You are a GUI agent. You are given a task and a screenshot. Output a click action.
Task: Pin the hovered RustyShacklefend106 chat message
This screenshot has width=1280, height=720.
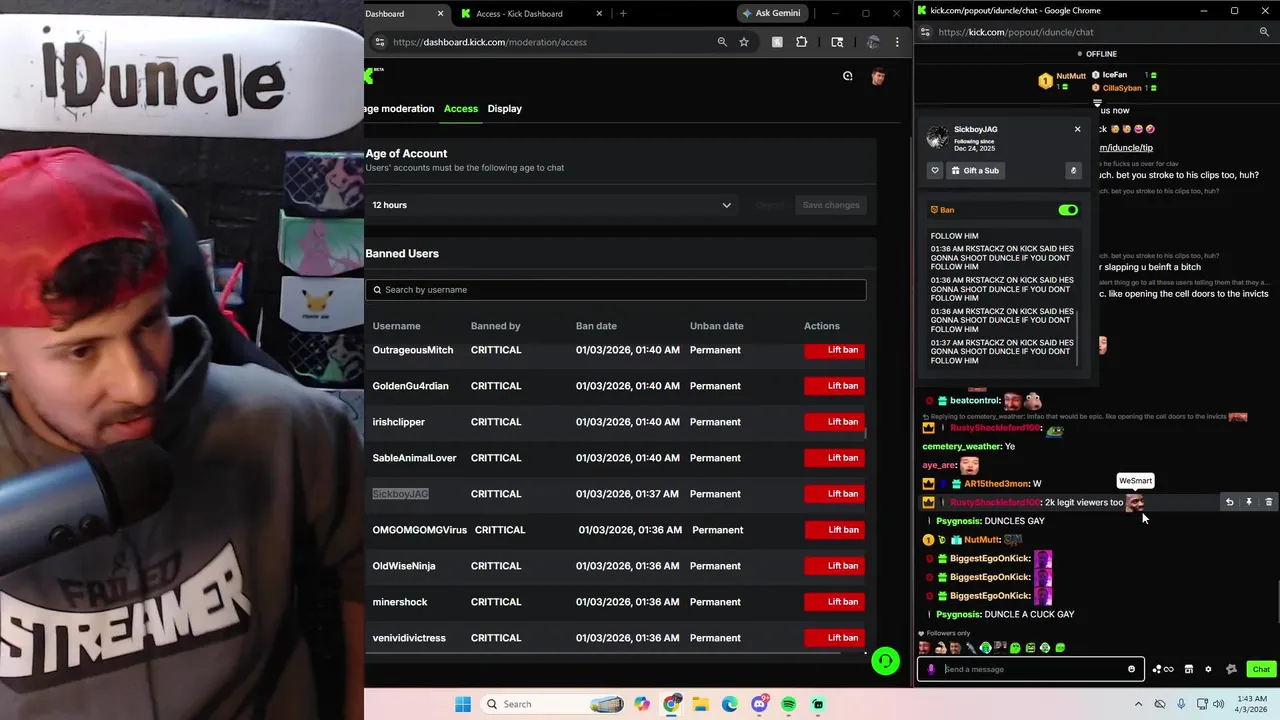[x=1249, y=502]
